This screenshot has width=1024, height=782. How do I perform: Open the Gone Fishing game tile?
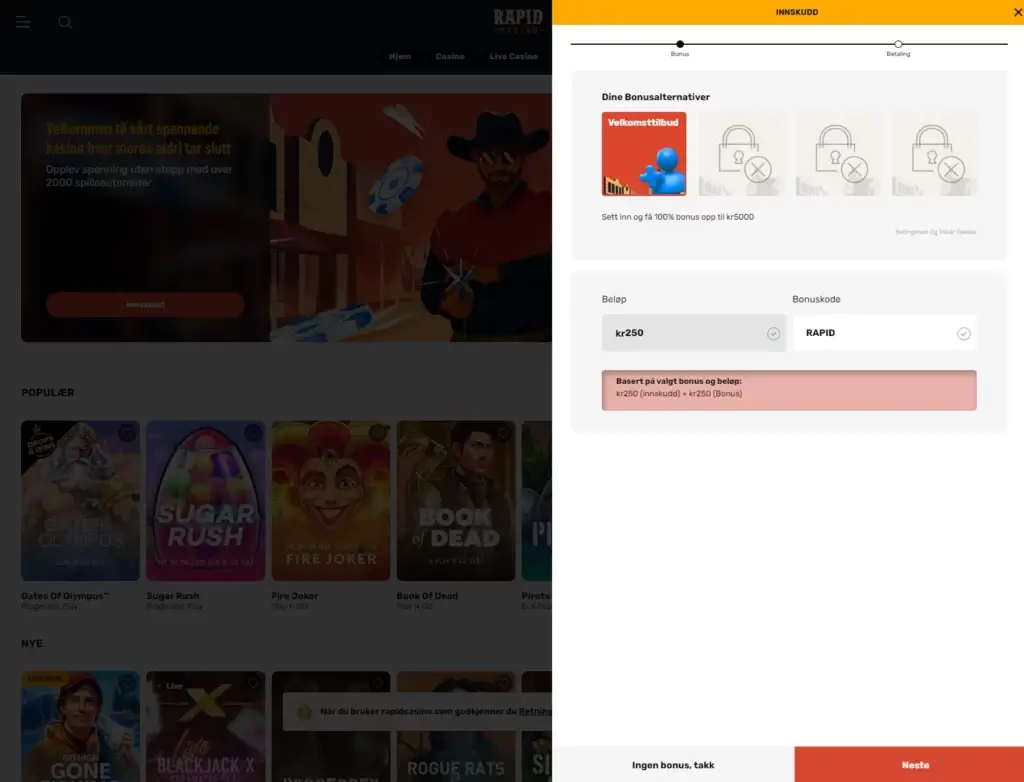[x=80, y=726]
